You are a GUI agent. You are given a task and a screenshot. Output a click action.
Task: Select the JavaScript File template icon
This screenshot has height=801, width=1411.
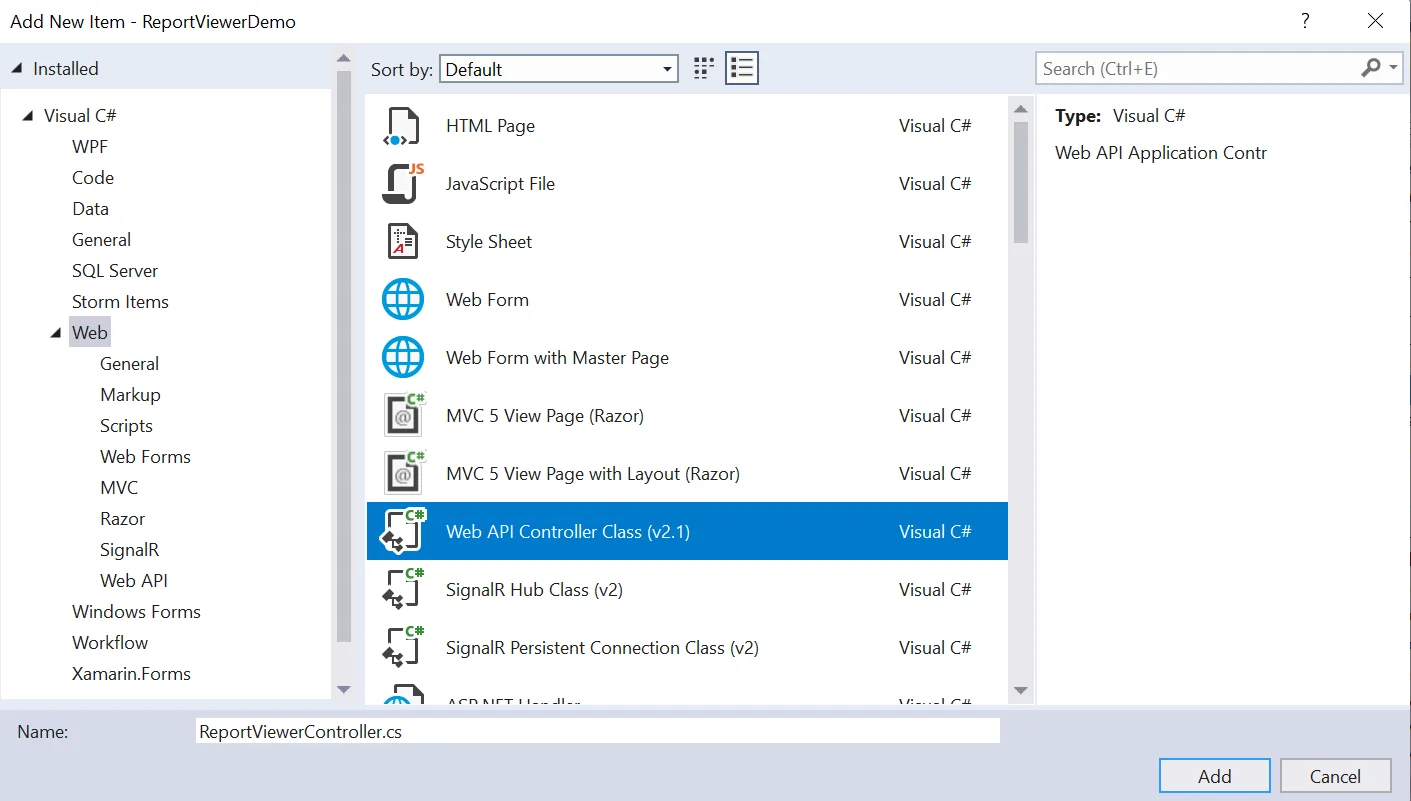(x=403, y=184)
